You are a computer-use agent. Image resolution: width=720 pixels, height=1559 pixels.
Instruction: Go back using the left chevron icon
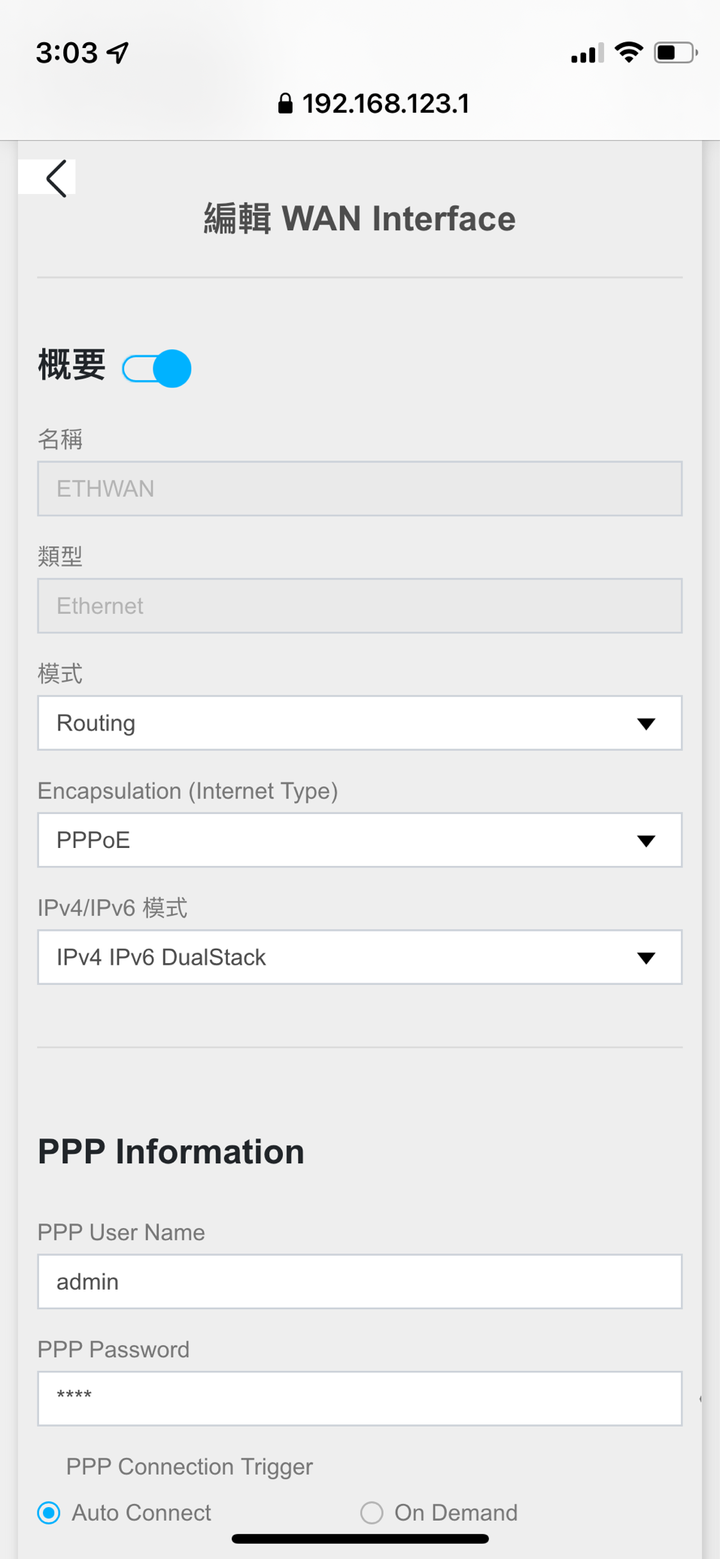tap(56, 178)
